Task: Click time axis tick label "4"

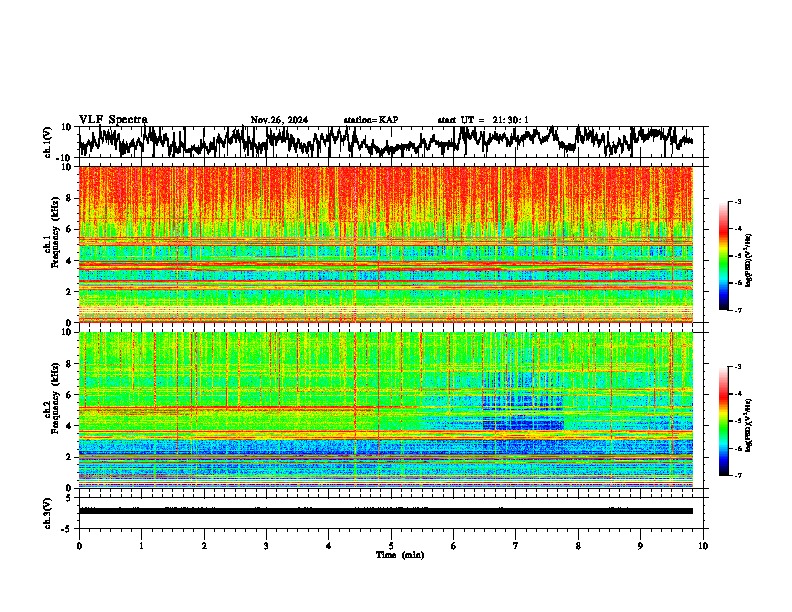Action: coord(329,546)
